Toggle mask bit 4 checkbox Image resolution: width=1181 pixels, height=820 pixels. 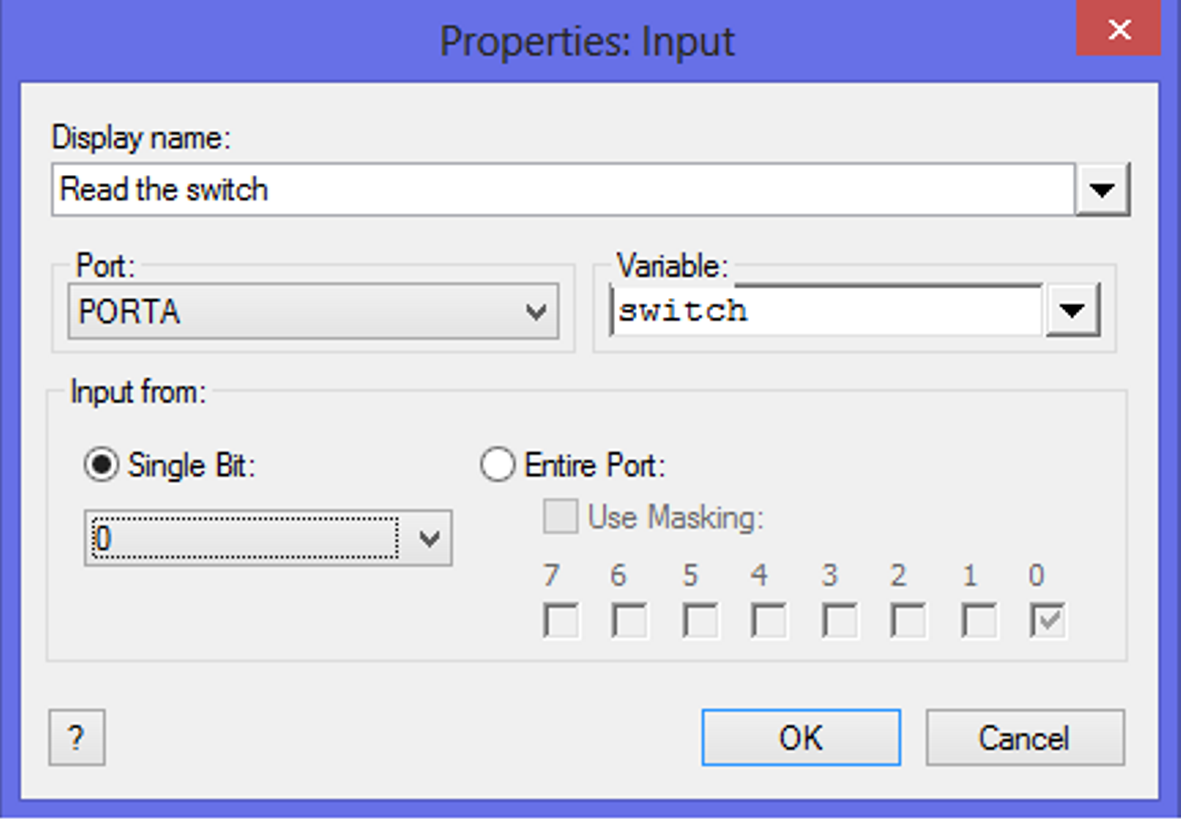[769, 621]
